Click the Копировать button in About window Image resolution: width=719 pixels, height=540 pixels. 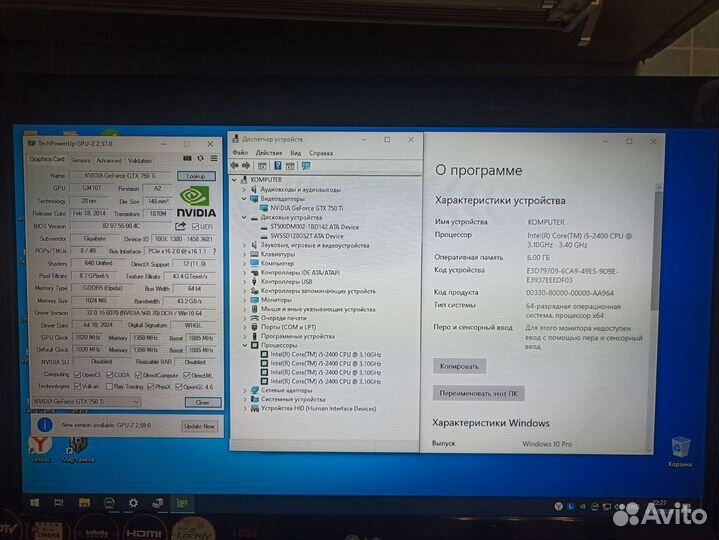[x=459, y=366]
